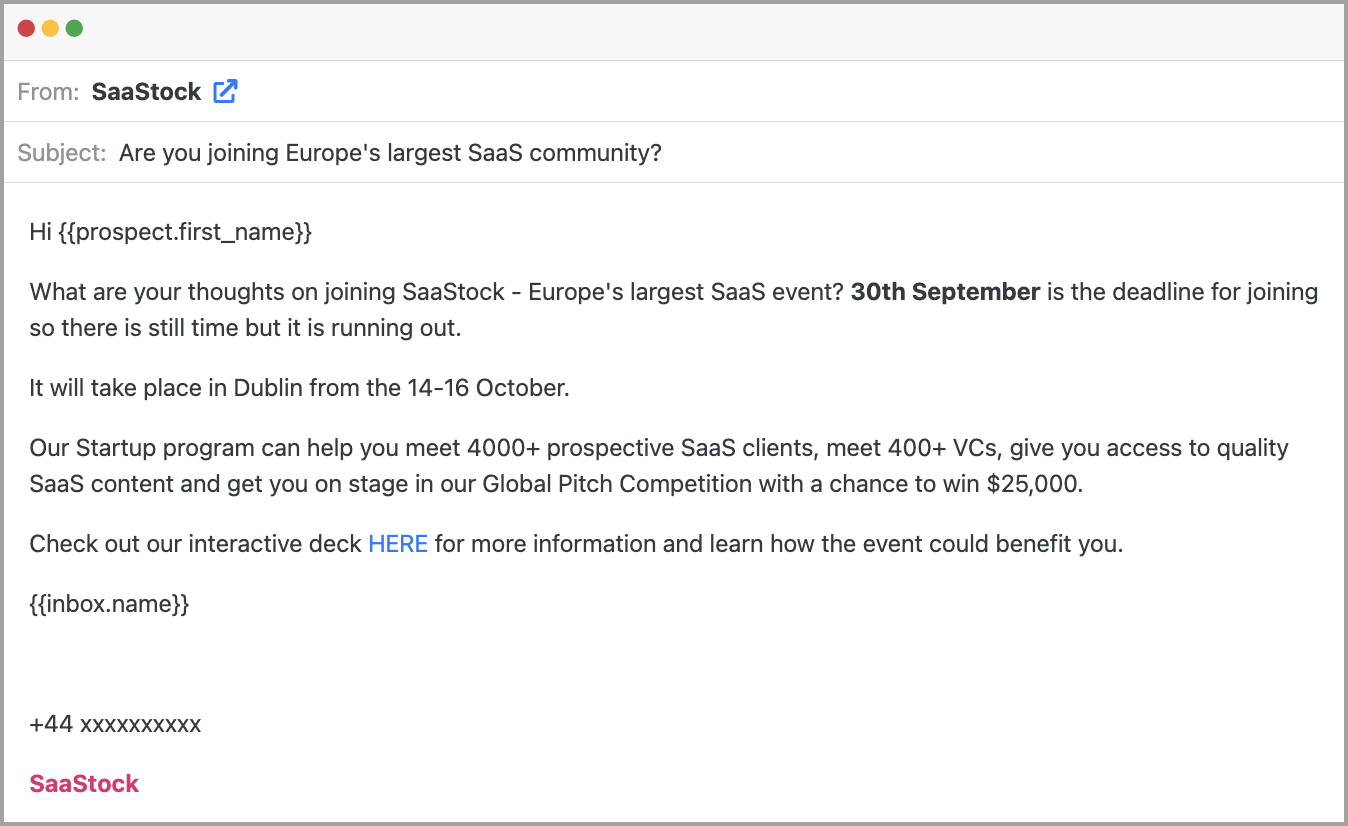Click the red close window button

tap(26, 28)
